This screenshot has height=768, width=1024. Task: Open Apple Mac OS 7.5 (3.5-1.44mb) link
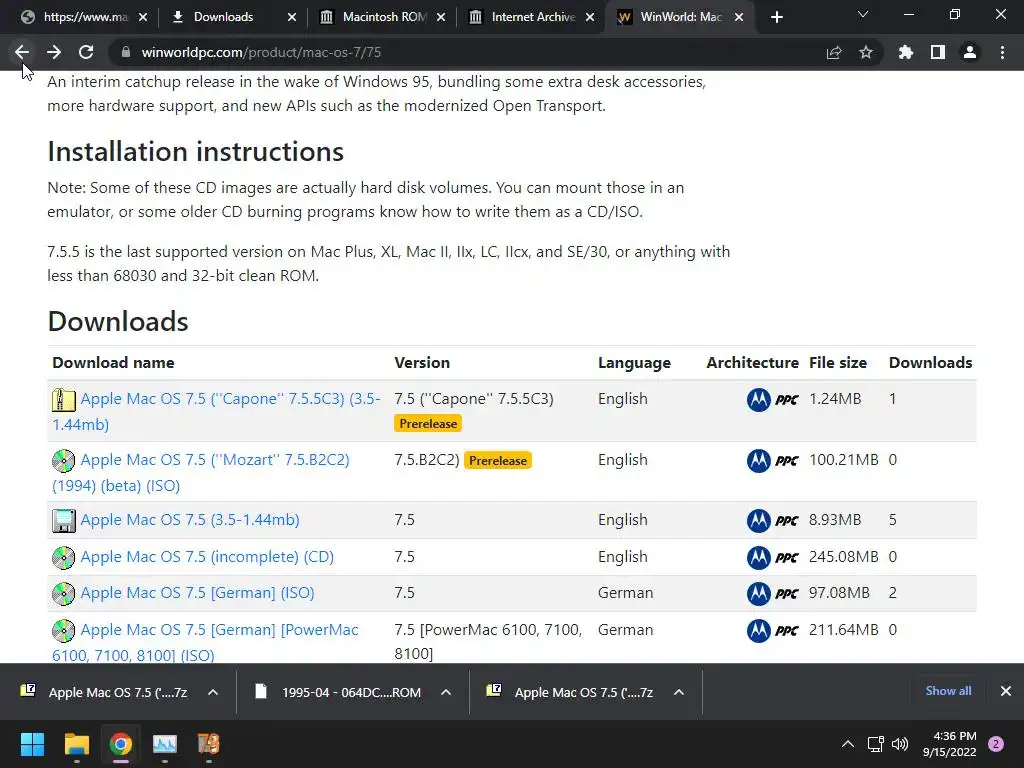pyautogui.click(x=190, y=520)
